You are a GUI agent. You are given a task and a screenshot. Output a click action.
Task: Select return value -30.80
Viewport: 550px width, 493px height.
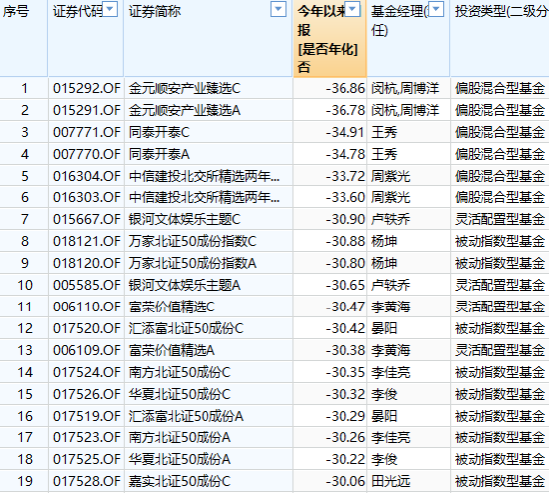pyautogui.click(x=345, y=263)
